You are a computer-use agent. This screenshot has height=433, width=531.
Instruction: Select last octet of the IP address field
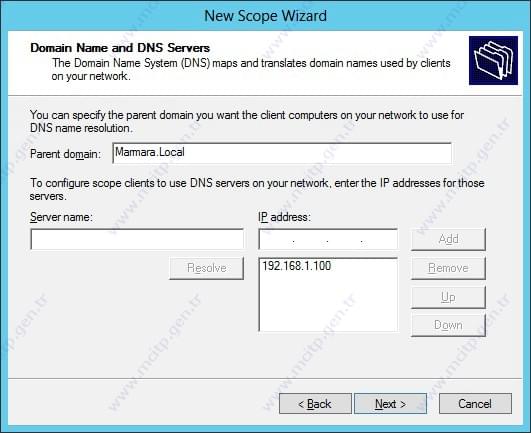(x=379, y=239)
